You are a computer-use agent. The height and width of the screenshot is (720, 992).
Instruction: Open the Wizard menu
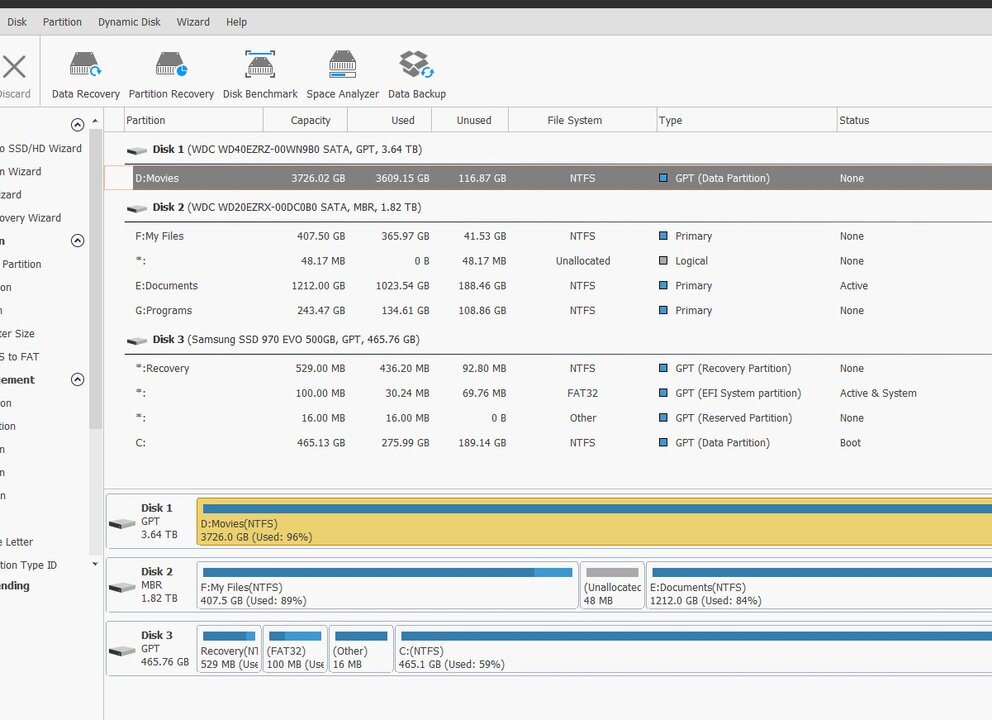pyautogui.click(x=193, y=22)
